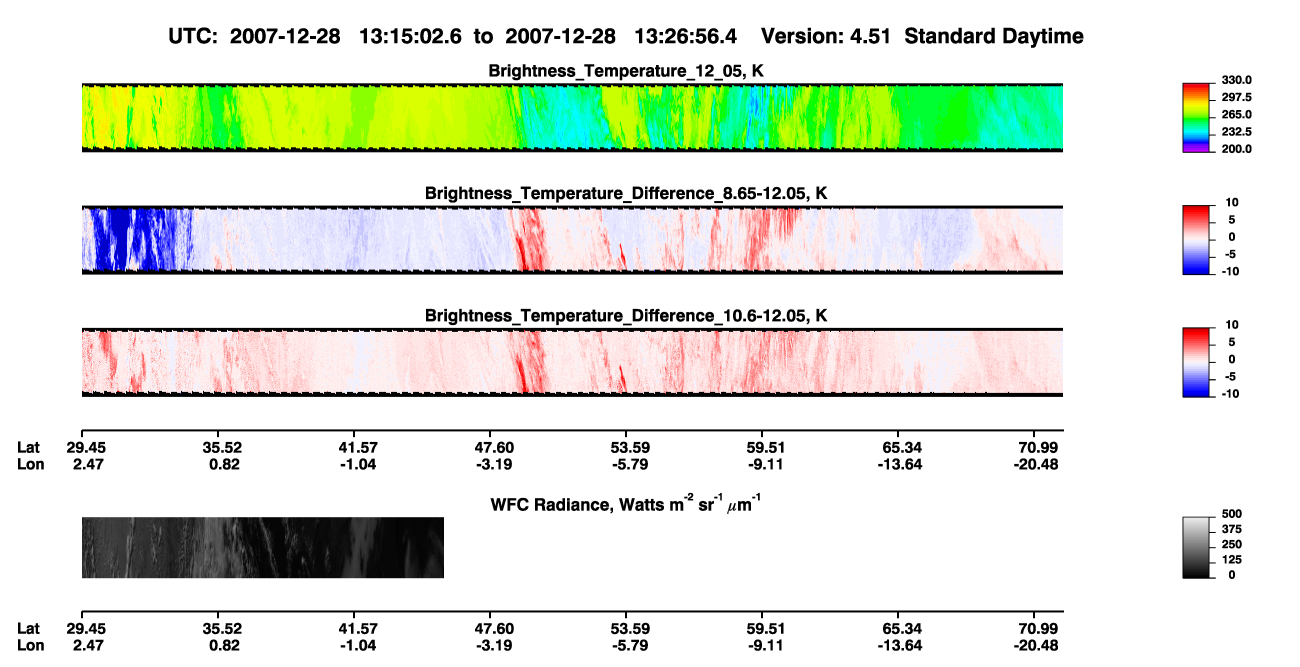The width and height of the screenshot is (1300, 667).
Task: Click the 125 tick on the grayscale colorbar
Action: (x=1234, y=560)
